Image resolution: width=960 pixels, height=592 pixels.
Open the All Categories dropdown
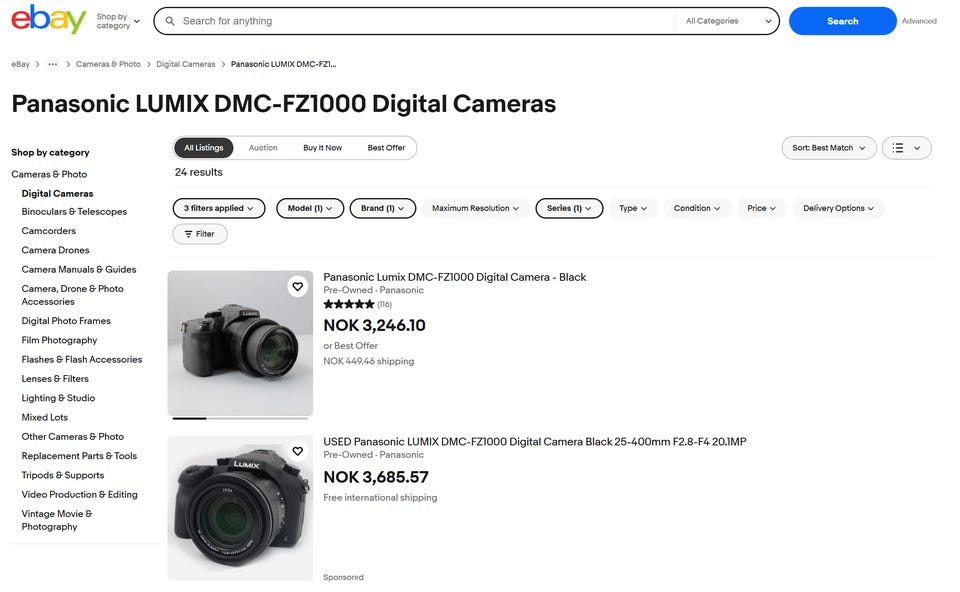click(728, 21)
